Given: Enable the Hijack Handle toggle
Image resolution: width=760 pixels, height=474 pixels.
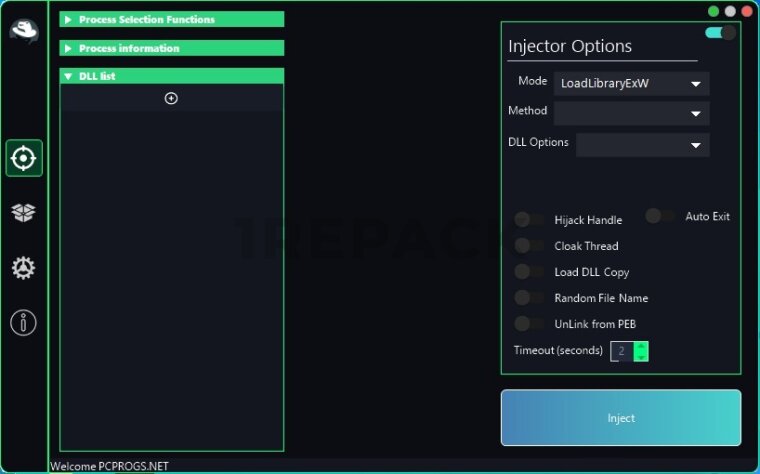Looking at the screenshot, I should click(x=529, y=220).
